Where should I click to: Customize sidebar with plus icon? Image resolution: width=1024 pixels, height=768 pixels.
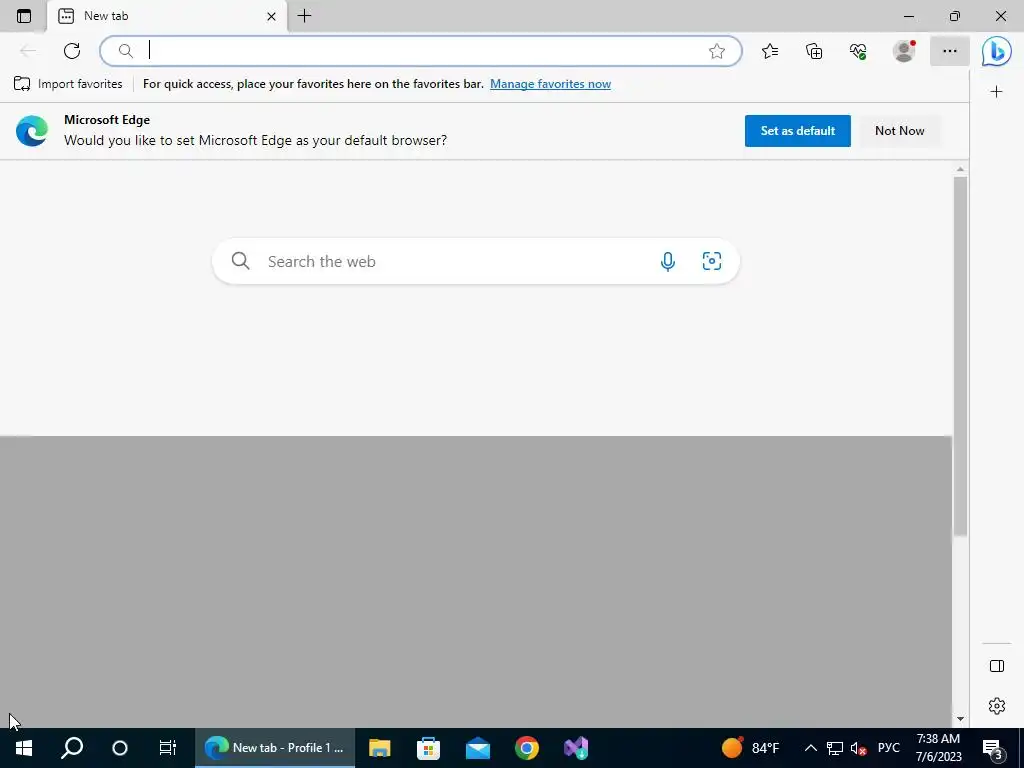[x=997, y=91]
